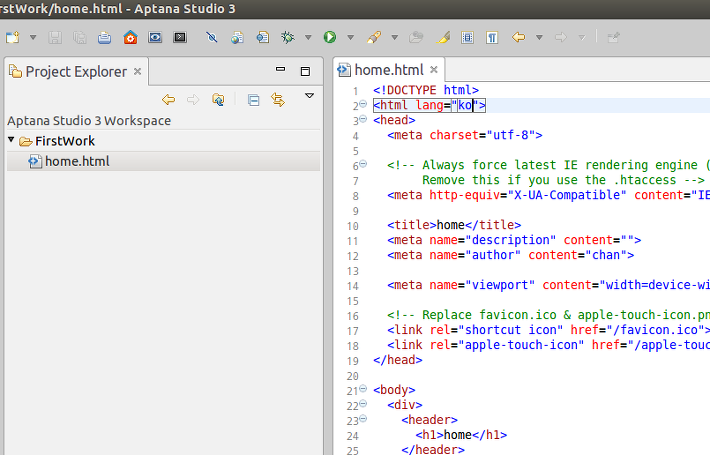Collapse the div fold on line 22

point(363,403)
